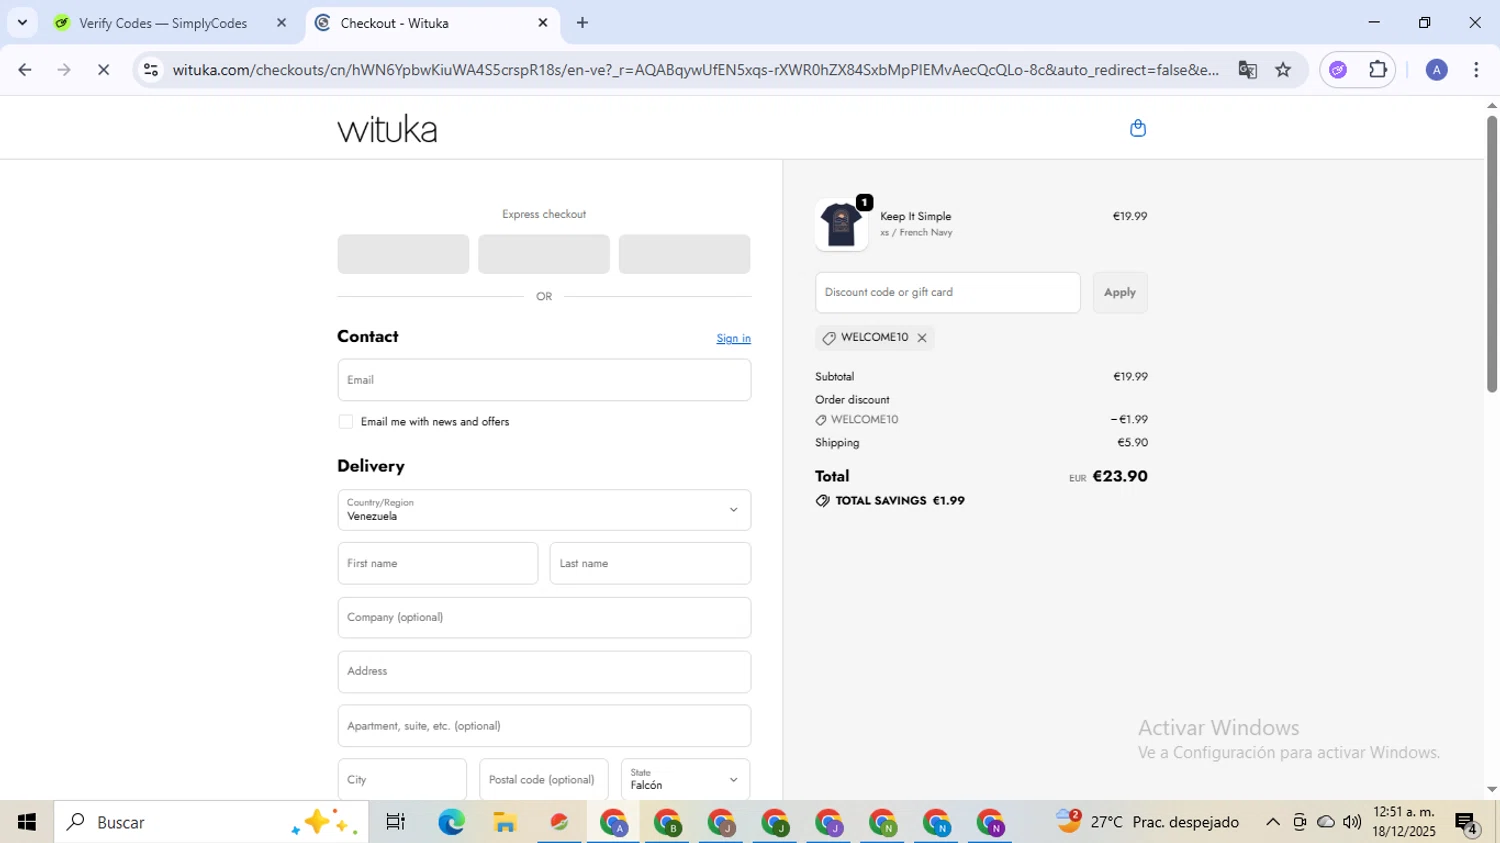Image resolution: width=1500 pixels, height=843 pixels.
Task: Click the Postal code (optional) field
Action: tap(544, 780)
